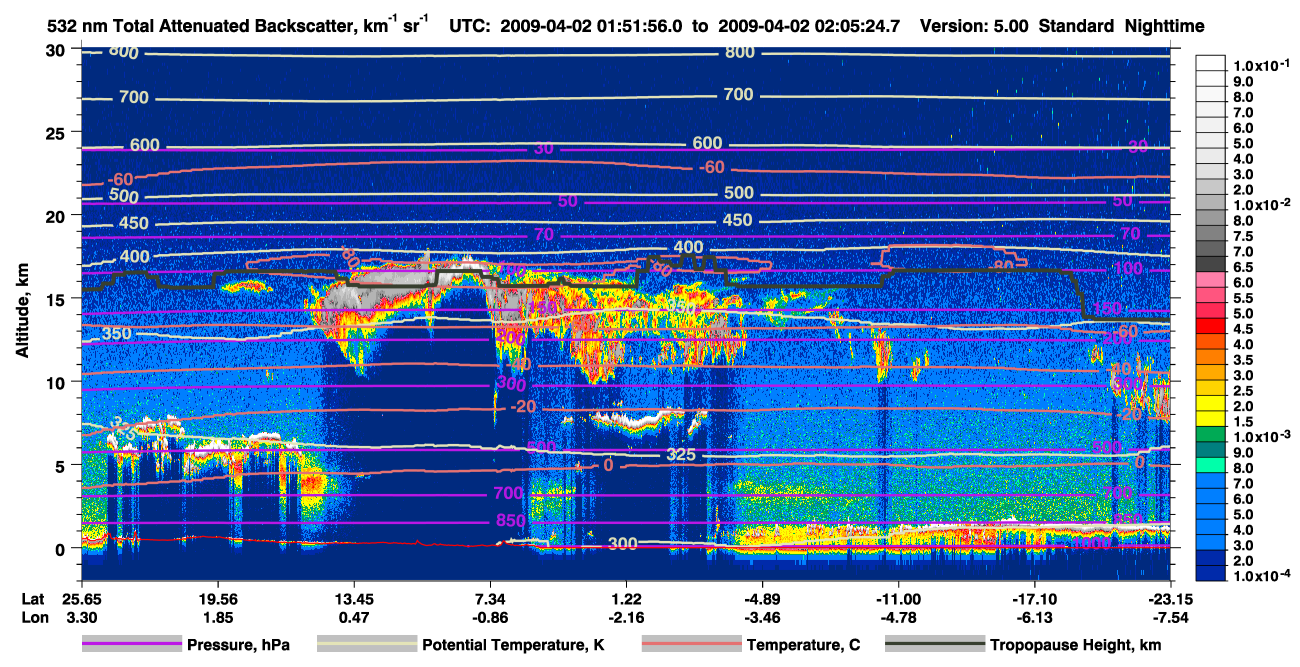1300x667 pixels.
Task: Click the 'Nighttime' word in the header
Action: [1165, 26]
